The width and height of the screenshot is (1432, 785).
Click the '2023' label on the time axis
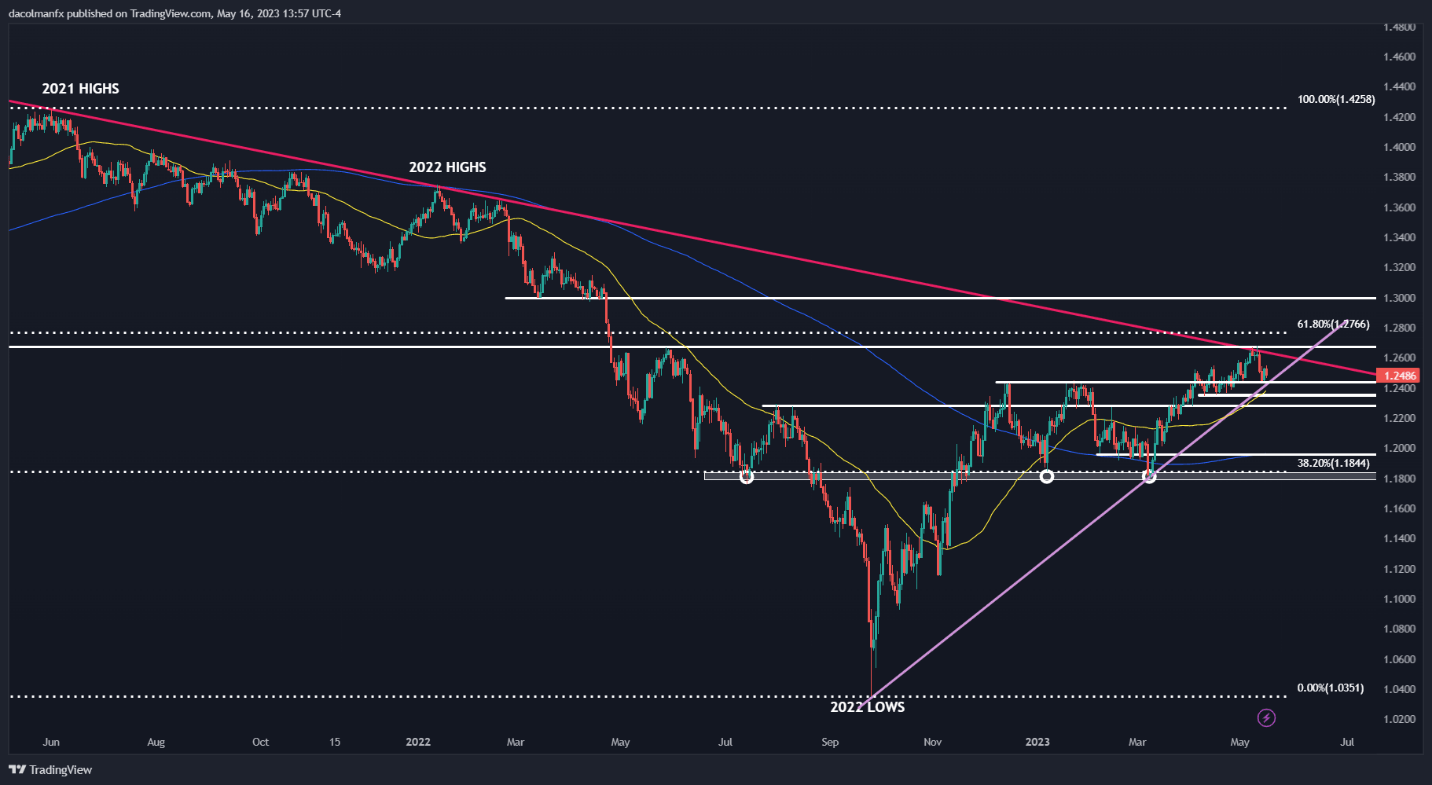click(1038, 742)
